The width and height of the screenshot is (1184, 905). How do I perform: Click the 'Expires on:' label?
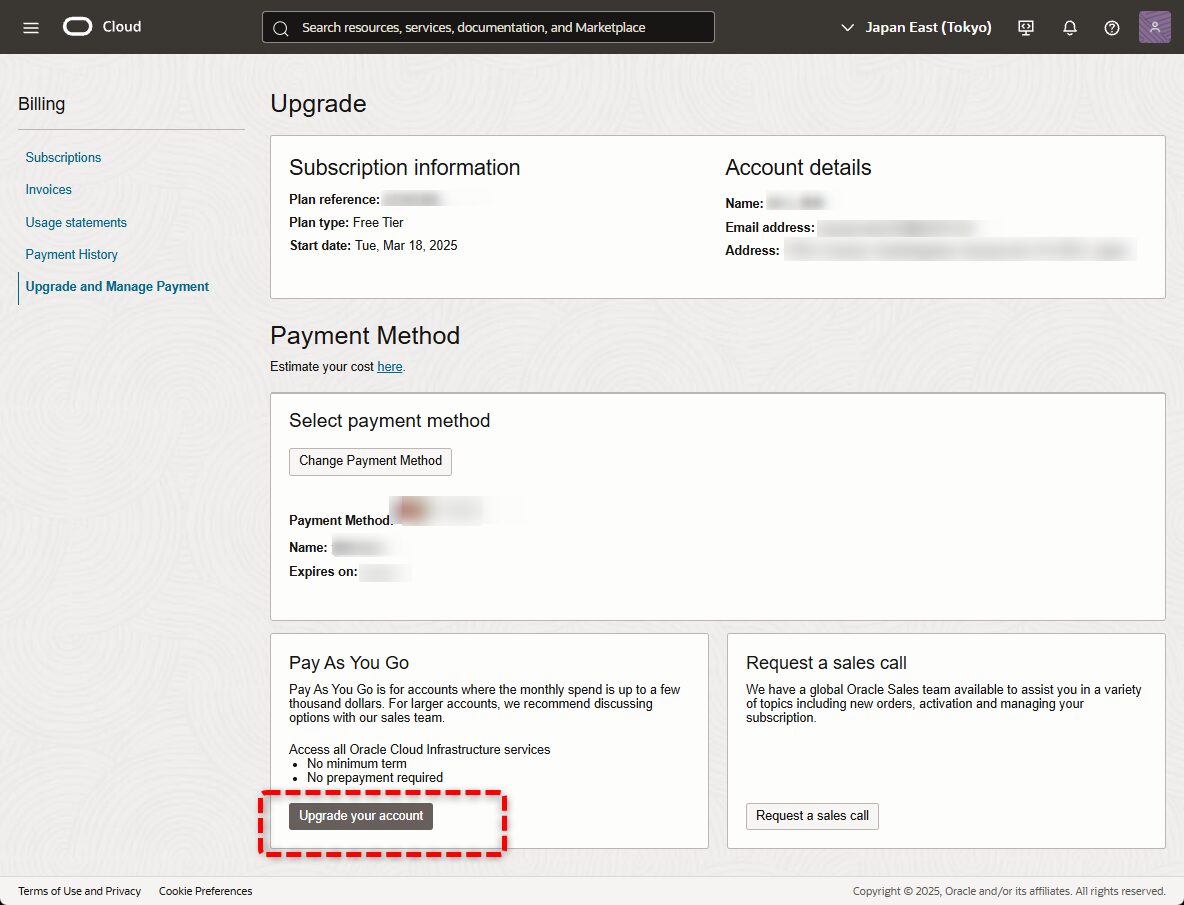(x=323, y=571)
